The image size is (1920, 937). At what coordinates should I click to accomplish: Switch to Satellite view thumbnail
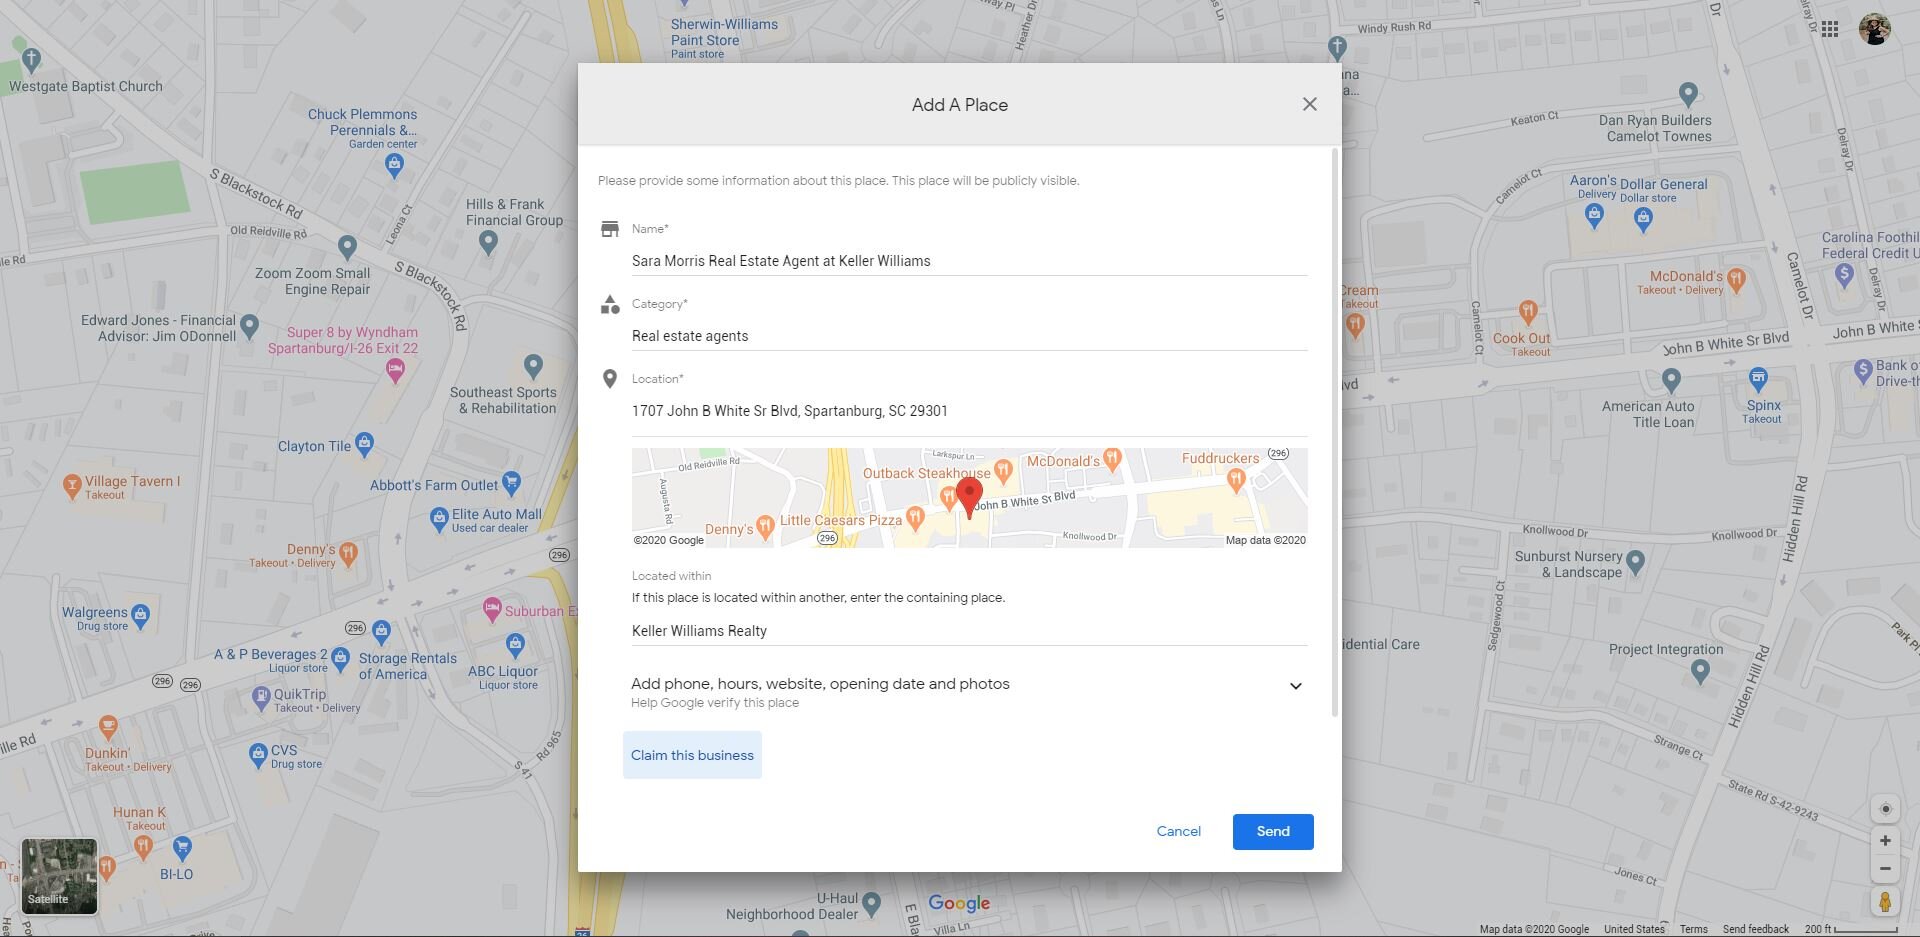coord(60,876)
